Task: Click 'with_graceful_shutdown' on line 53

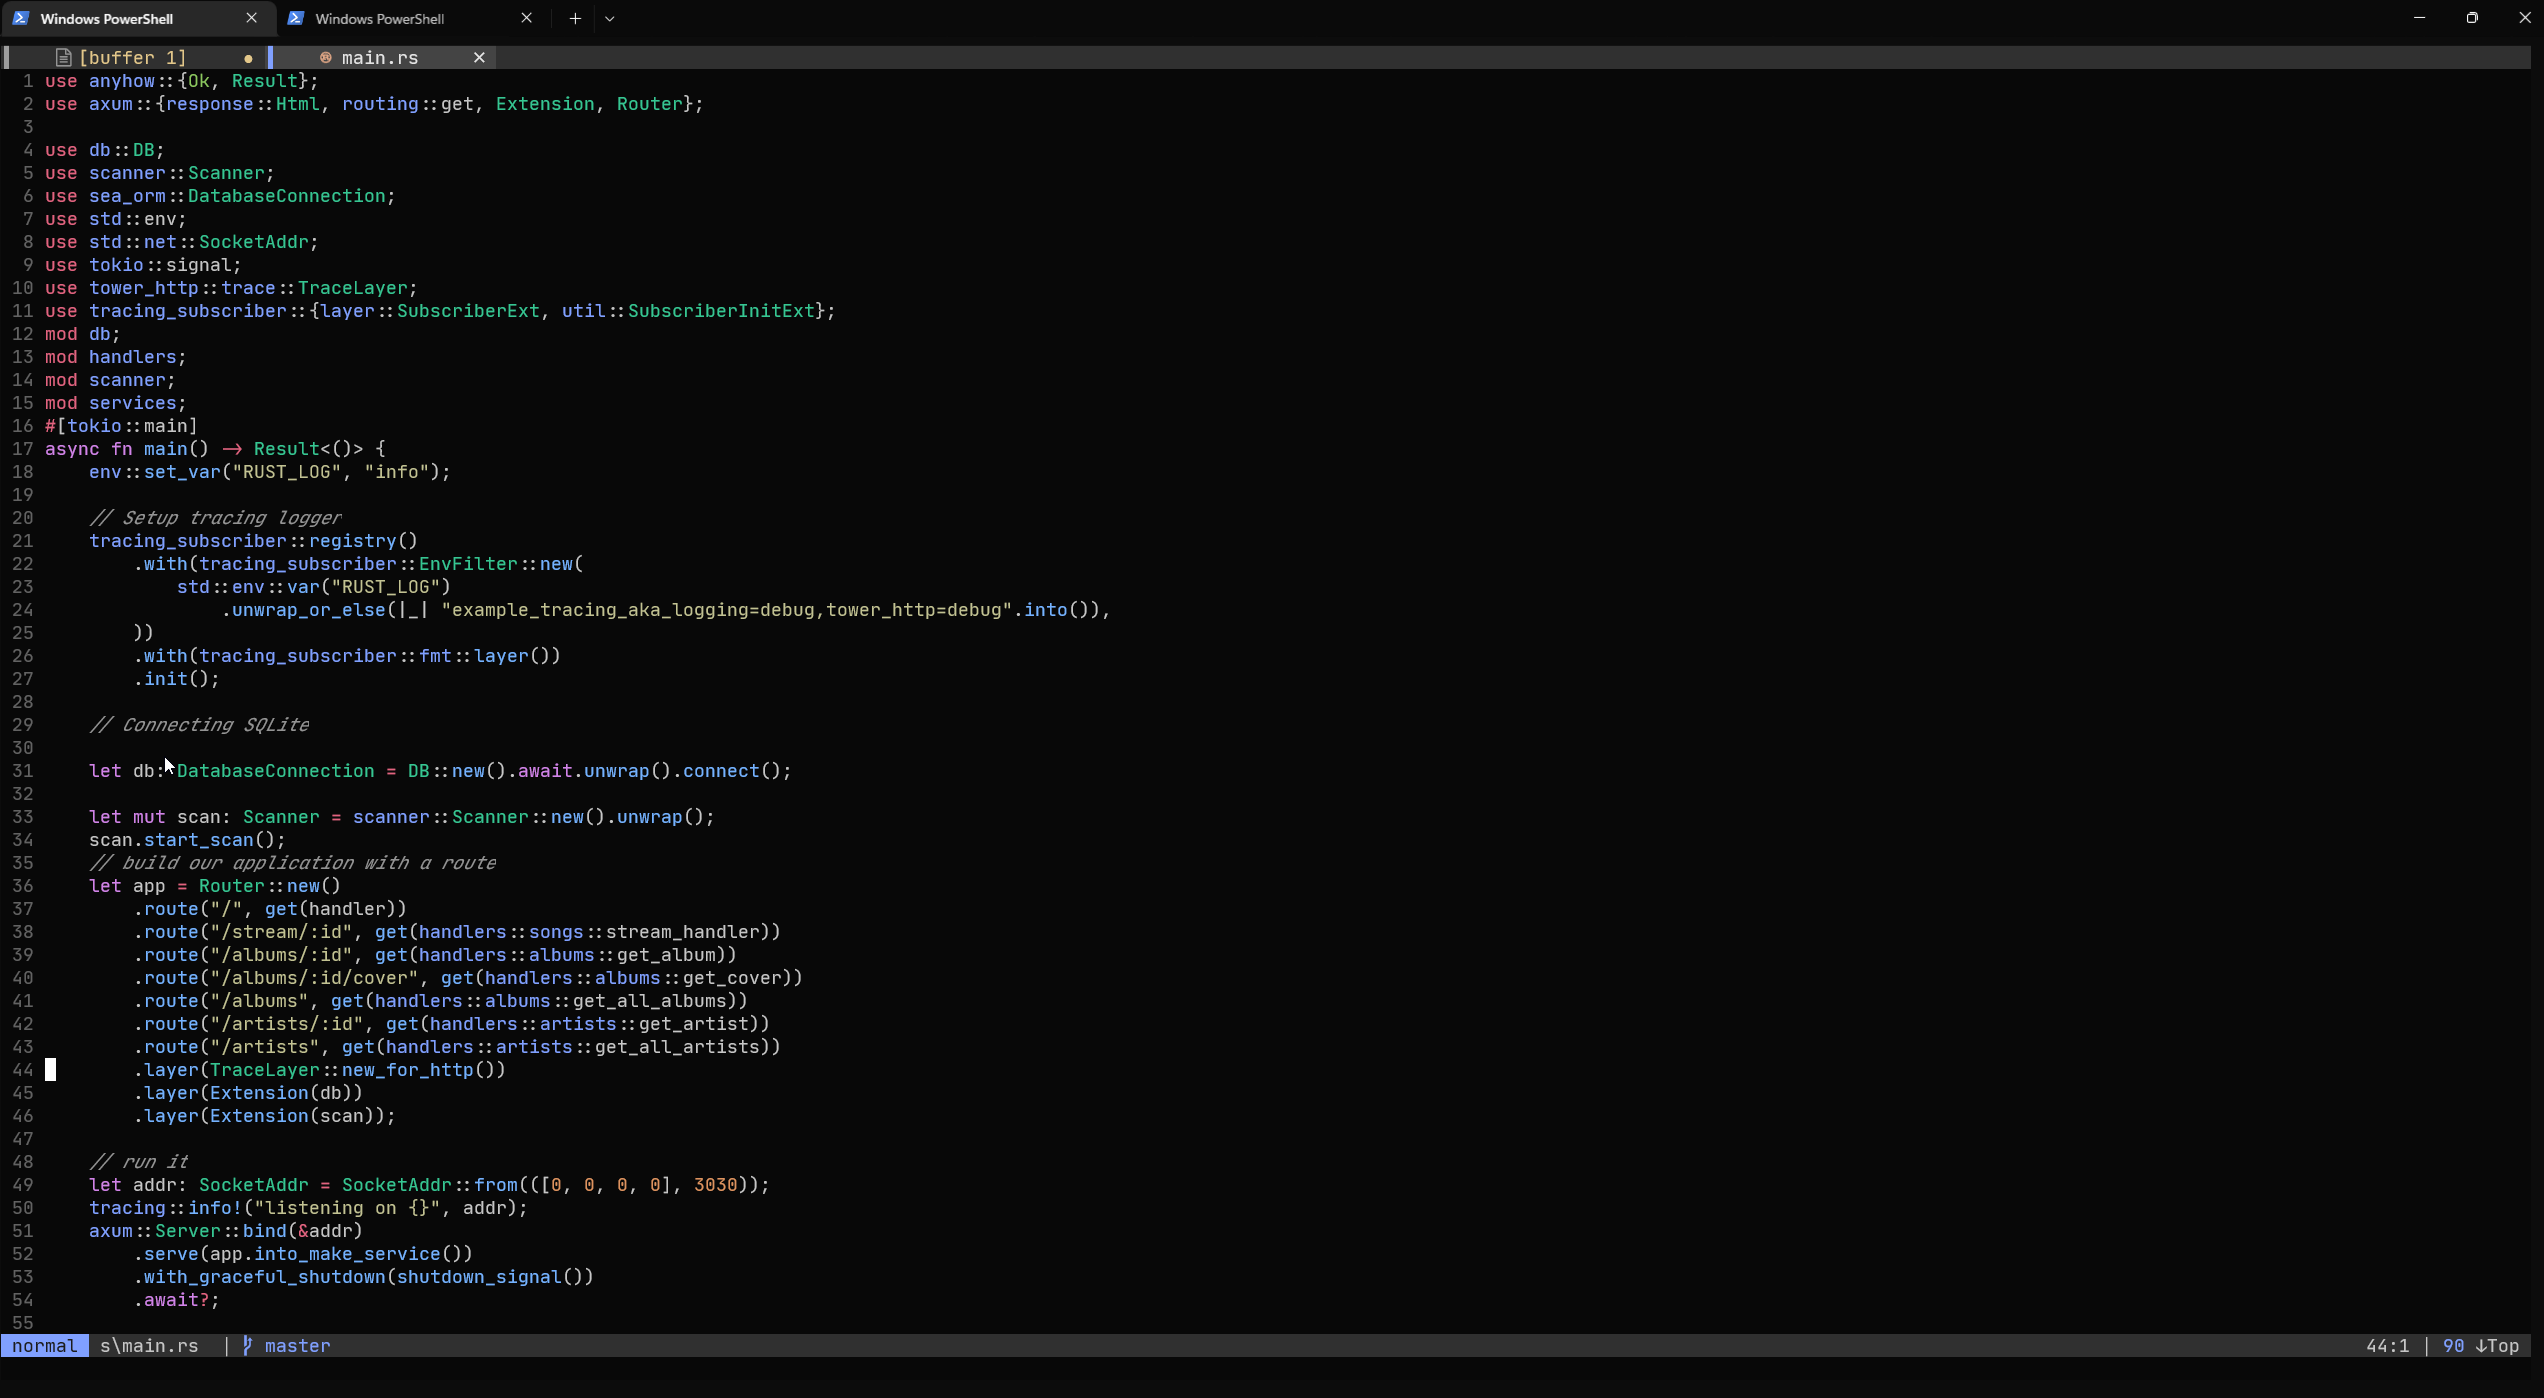Action: tap(264, 1277)
